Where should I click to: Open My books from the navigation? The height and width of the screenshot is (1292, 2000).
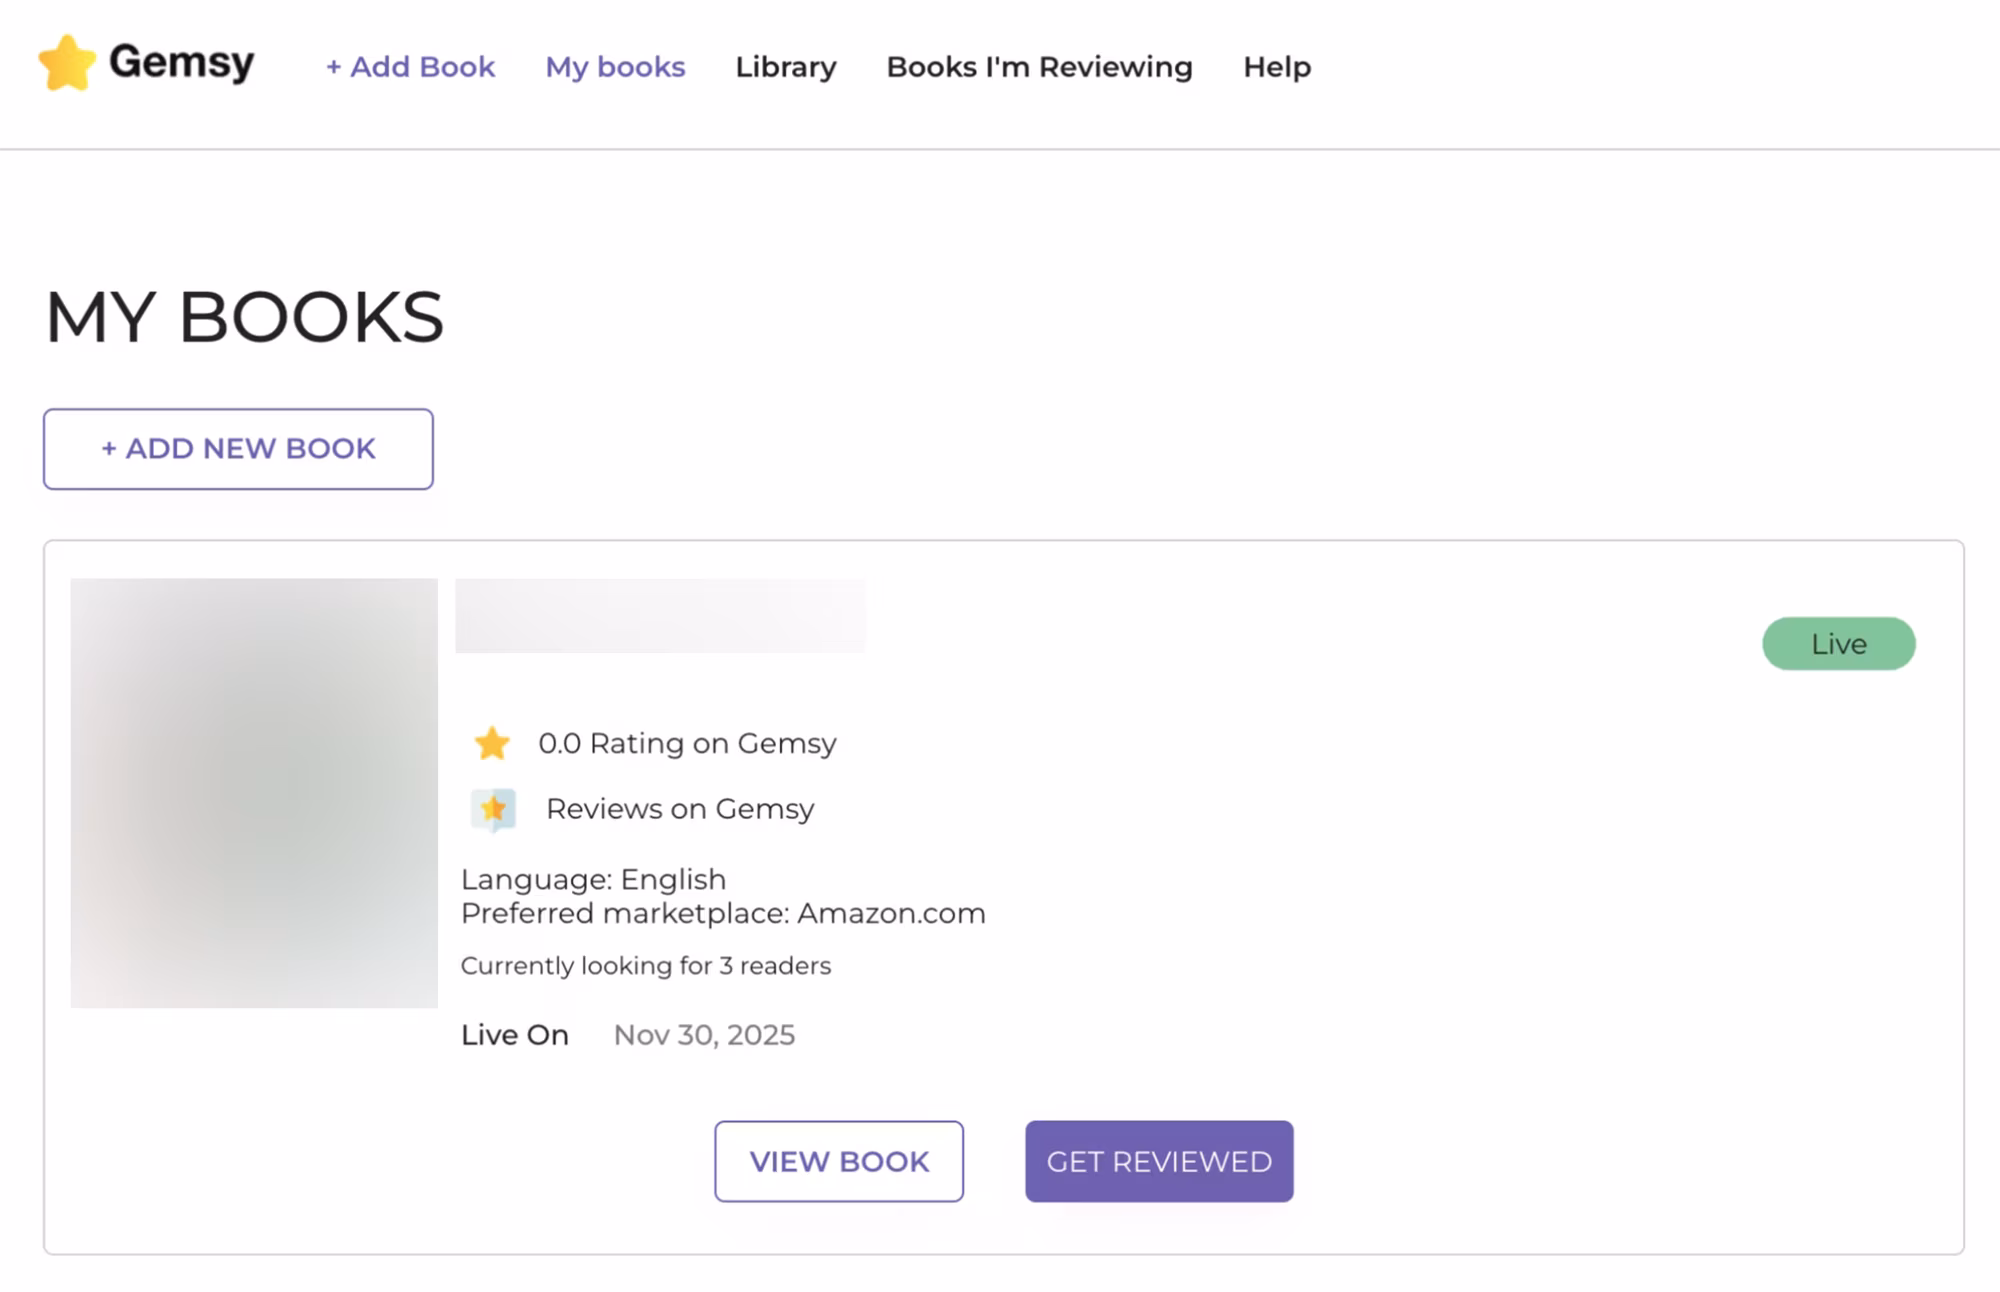[x=615, y=66]
